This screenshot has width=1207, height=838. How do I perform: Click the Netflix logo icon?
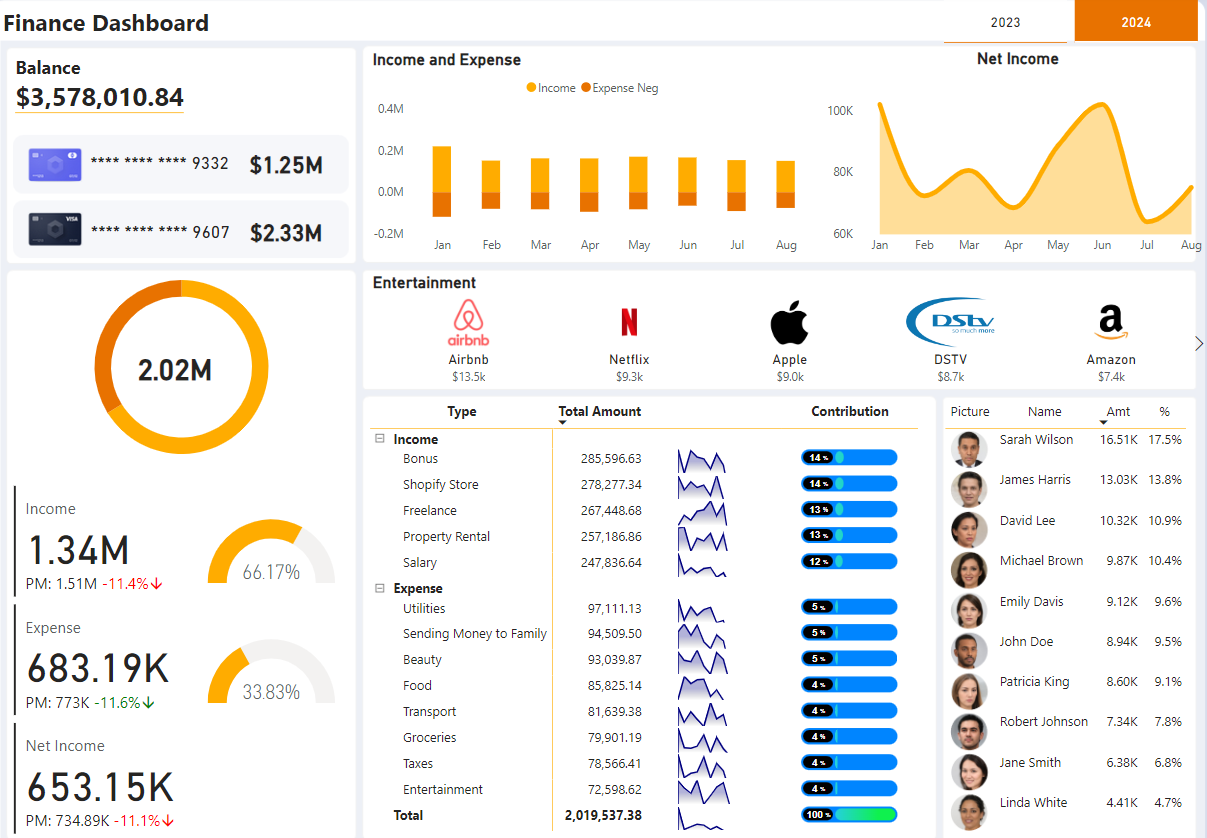click(629, 322)
